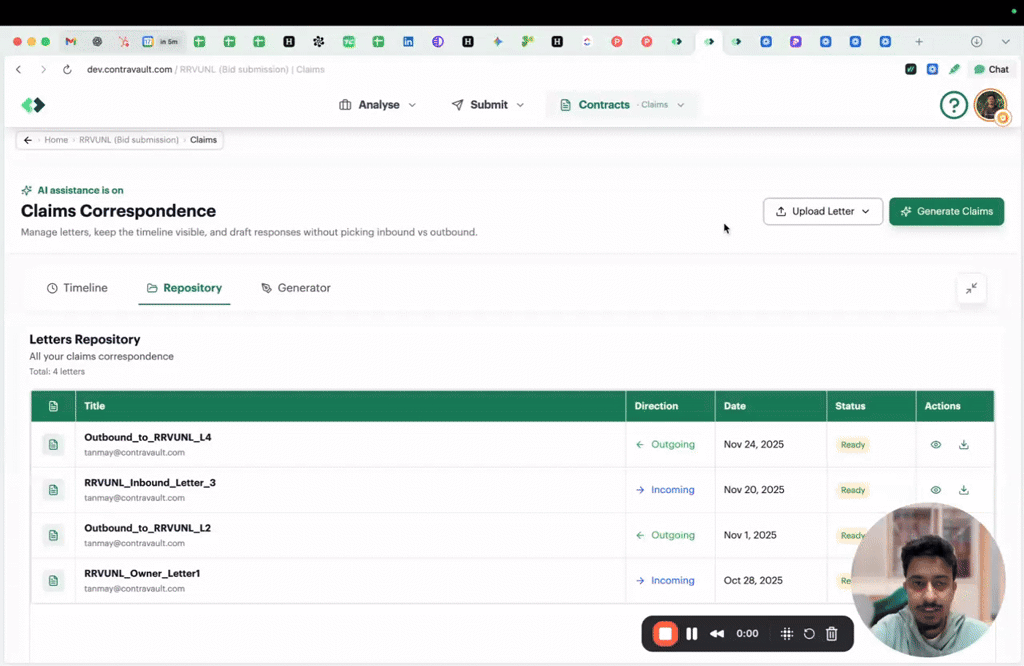Viewport: 1024px width, 666px height.
Task: Preview RRVUNL_Inbound_Letter_3 with the eye icon
Action: (936, 490)
